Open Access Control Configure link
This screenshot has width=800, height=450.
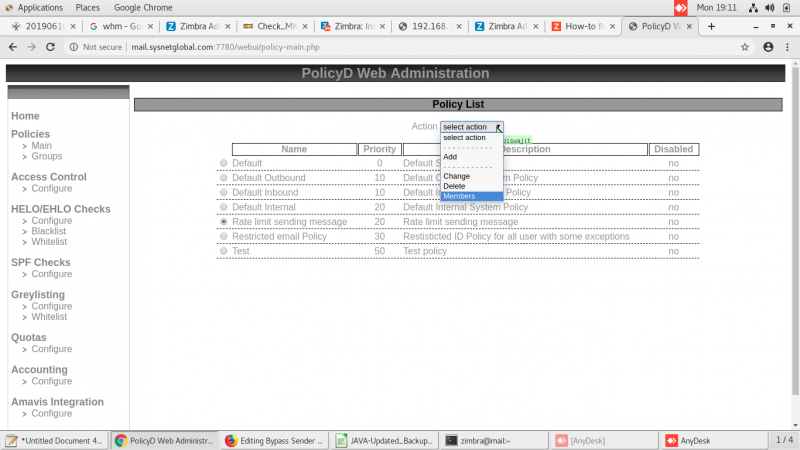pos(52,188)
